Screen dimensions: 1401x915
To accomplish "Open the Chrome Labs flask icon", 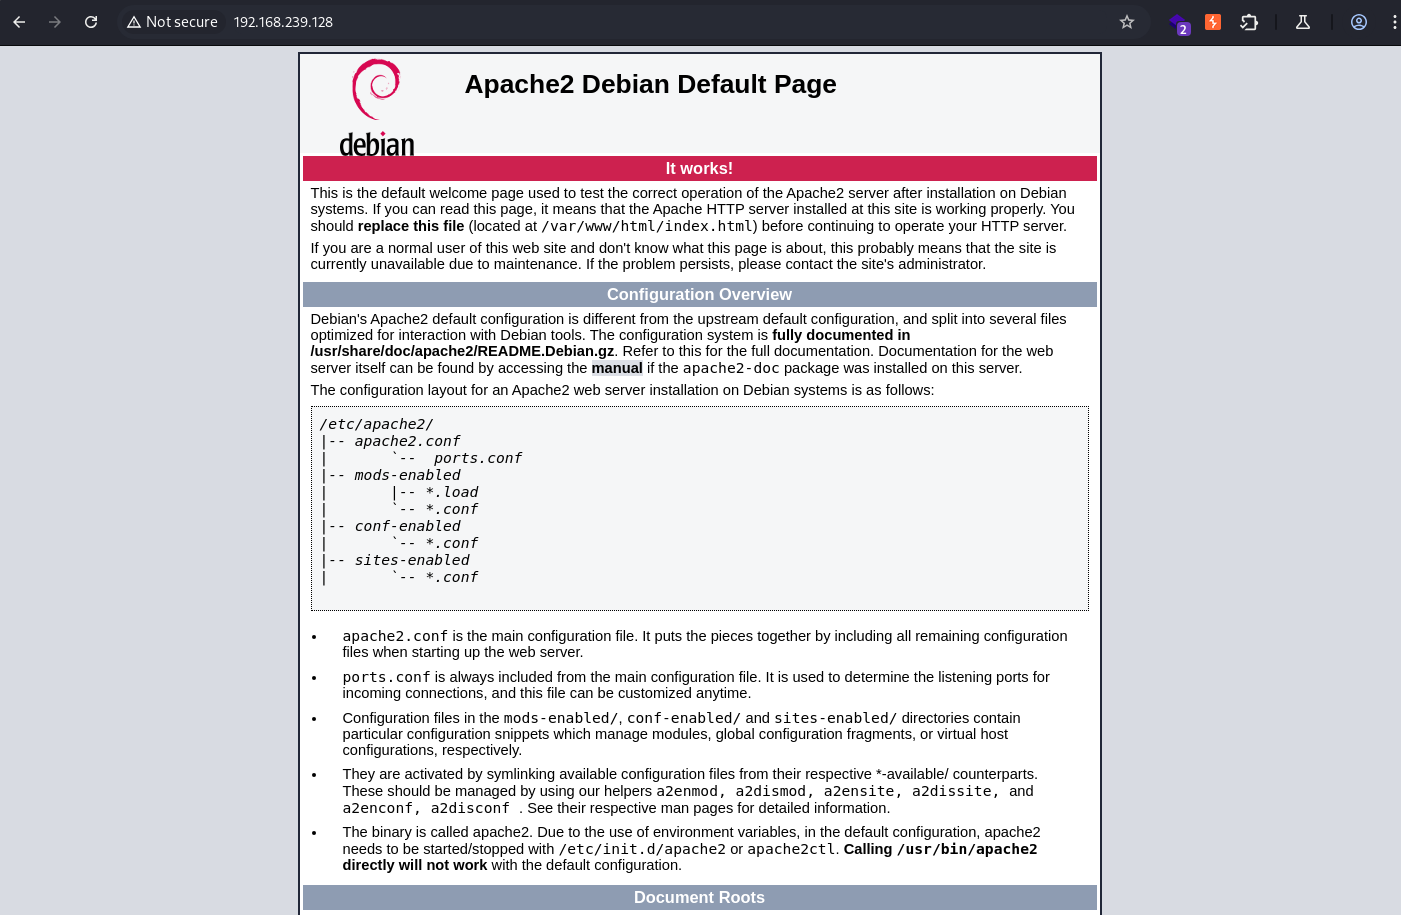I will coord(1303,22).
